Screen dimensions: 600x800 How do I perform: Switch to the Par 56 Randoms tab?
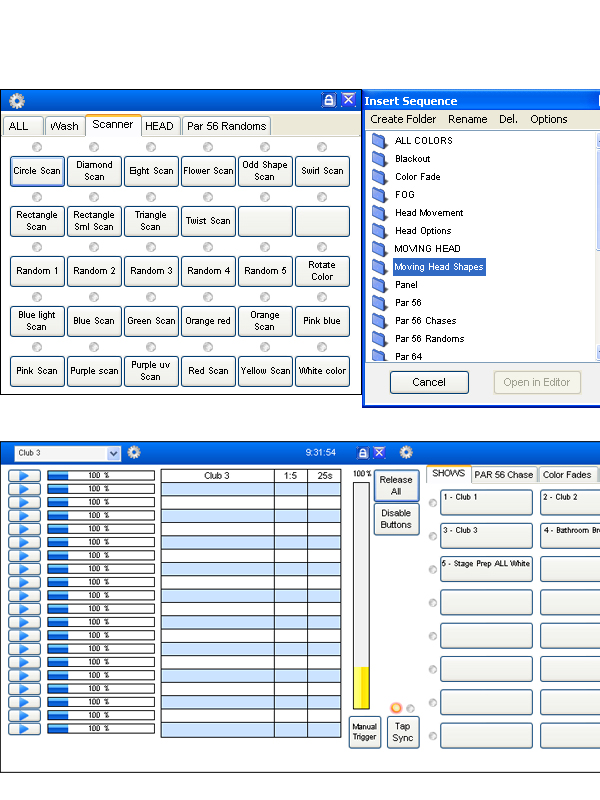click(227, 126)
